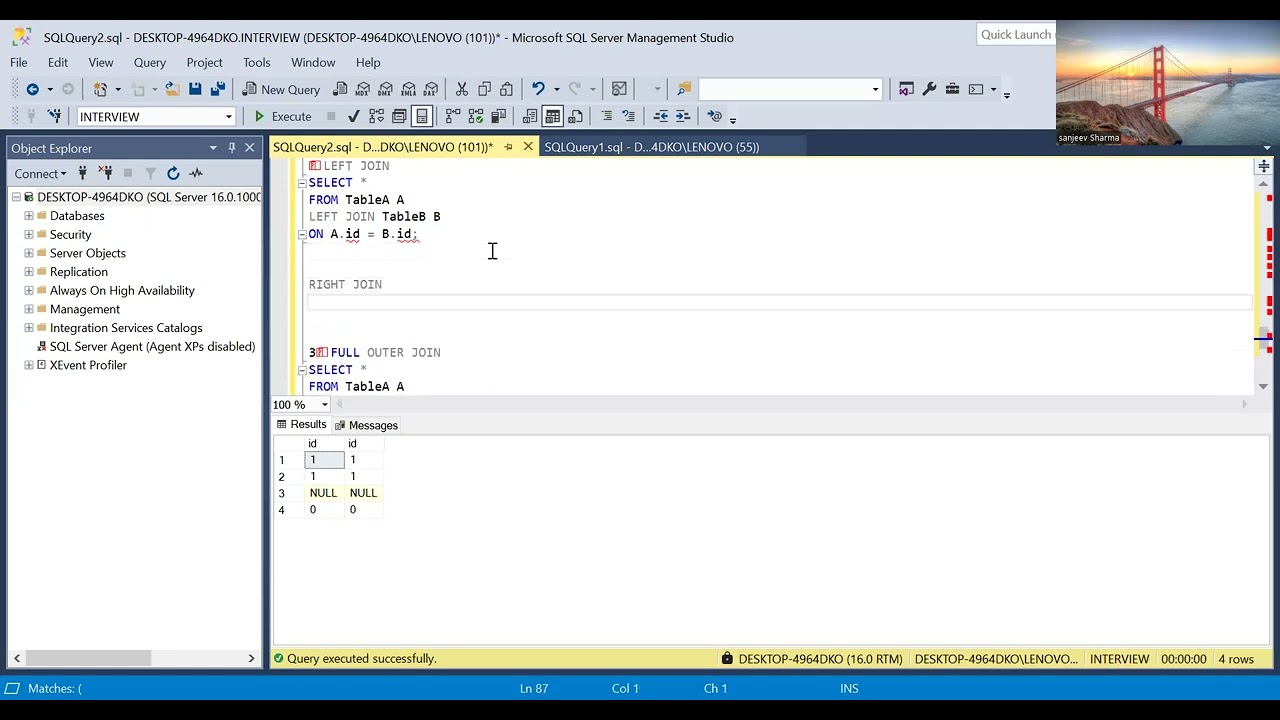Open the Connect dropdown in Object Explorer
The width and height of the screenshot is (1280, 720).
40,173
